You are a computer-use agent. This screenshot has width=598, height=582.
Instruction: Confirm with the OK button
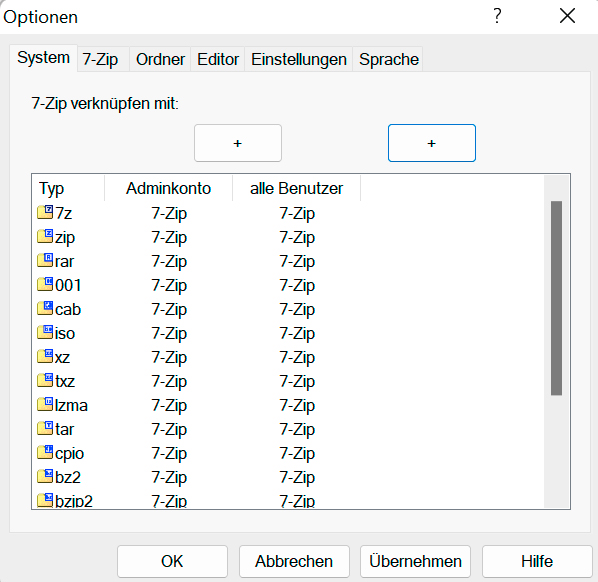[x=172, y=561]
